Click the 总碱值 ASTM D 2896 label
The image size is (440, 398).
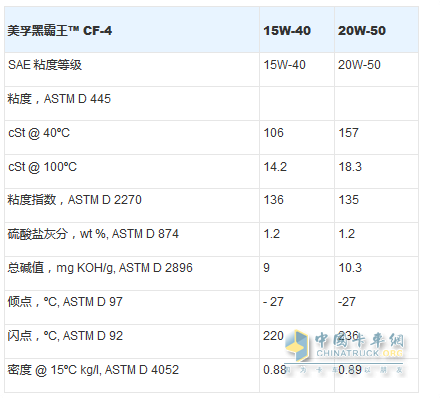click(100, 268)
